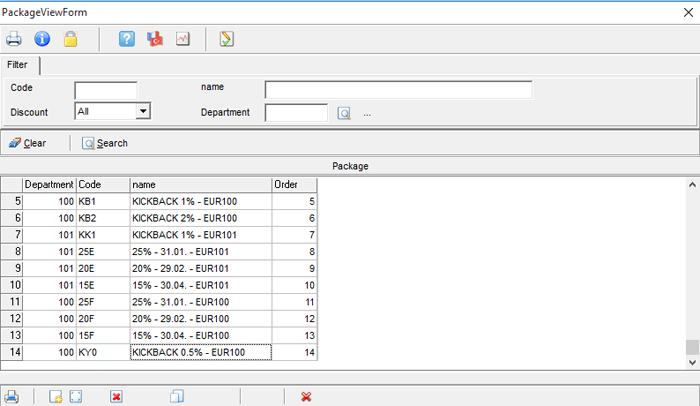Focus the Code input field

pos(106,90)
